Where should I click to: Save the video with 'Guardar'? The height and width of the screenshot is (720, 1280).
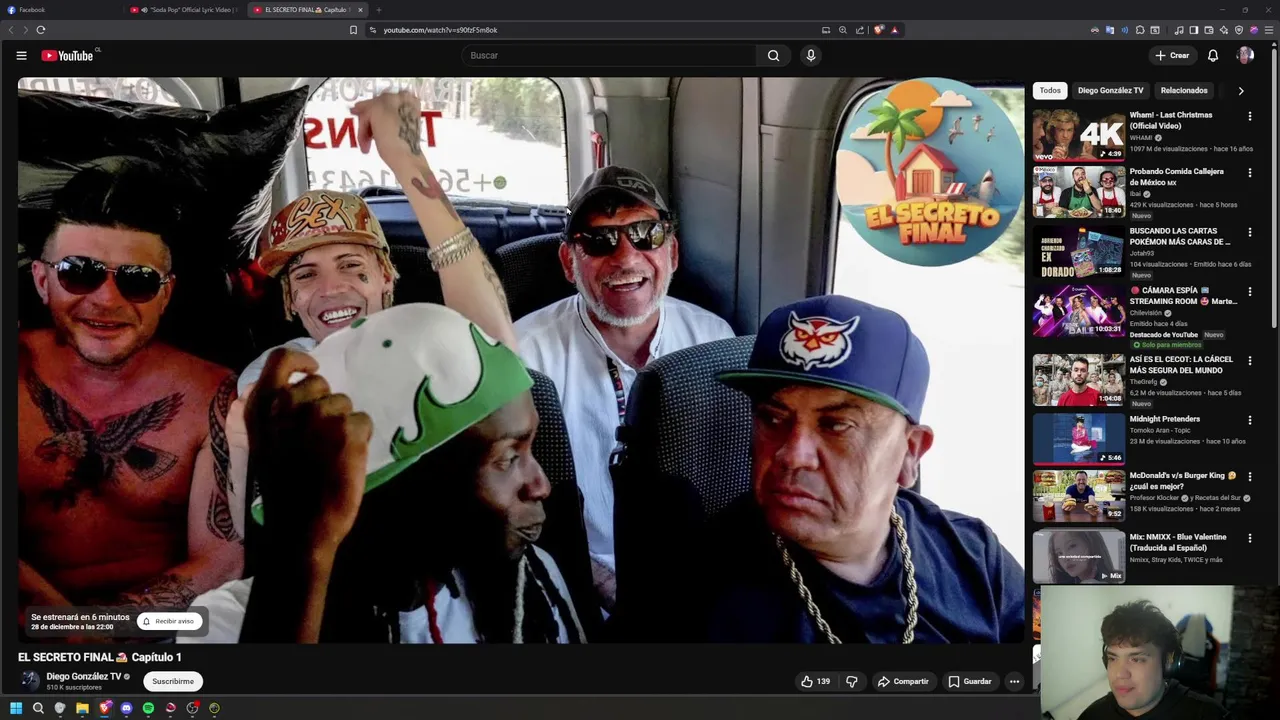tap(970, 682)
